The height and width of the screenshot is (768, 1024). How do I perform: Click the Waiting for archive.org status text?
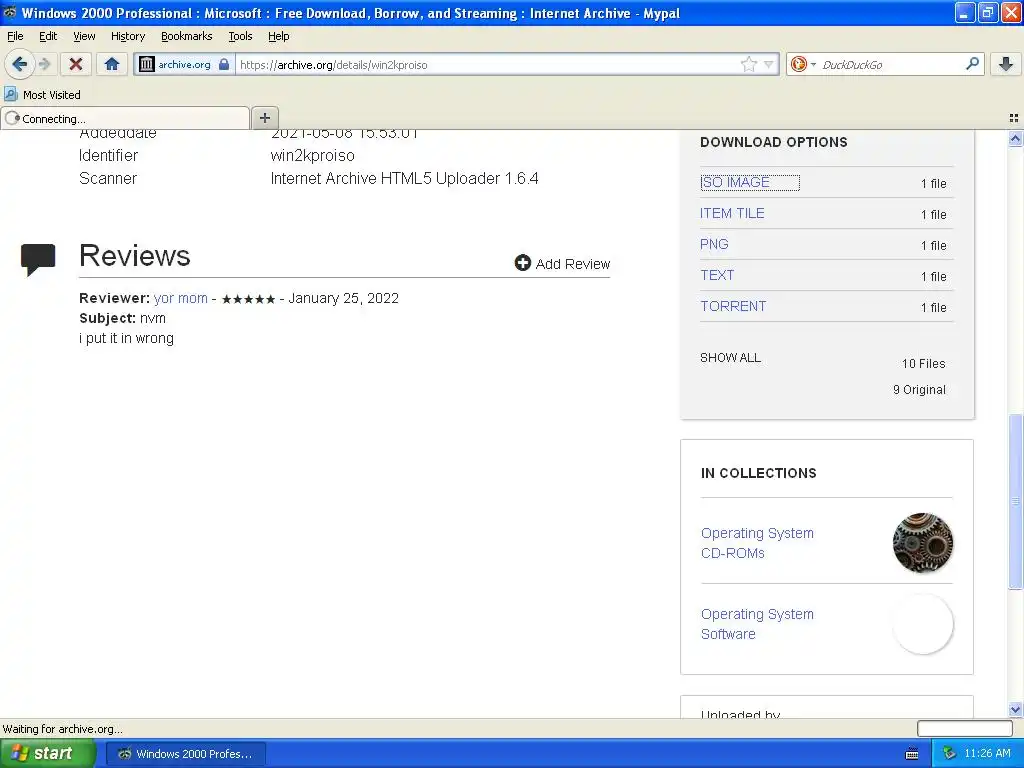[62, 729]
